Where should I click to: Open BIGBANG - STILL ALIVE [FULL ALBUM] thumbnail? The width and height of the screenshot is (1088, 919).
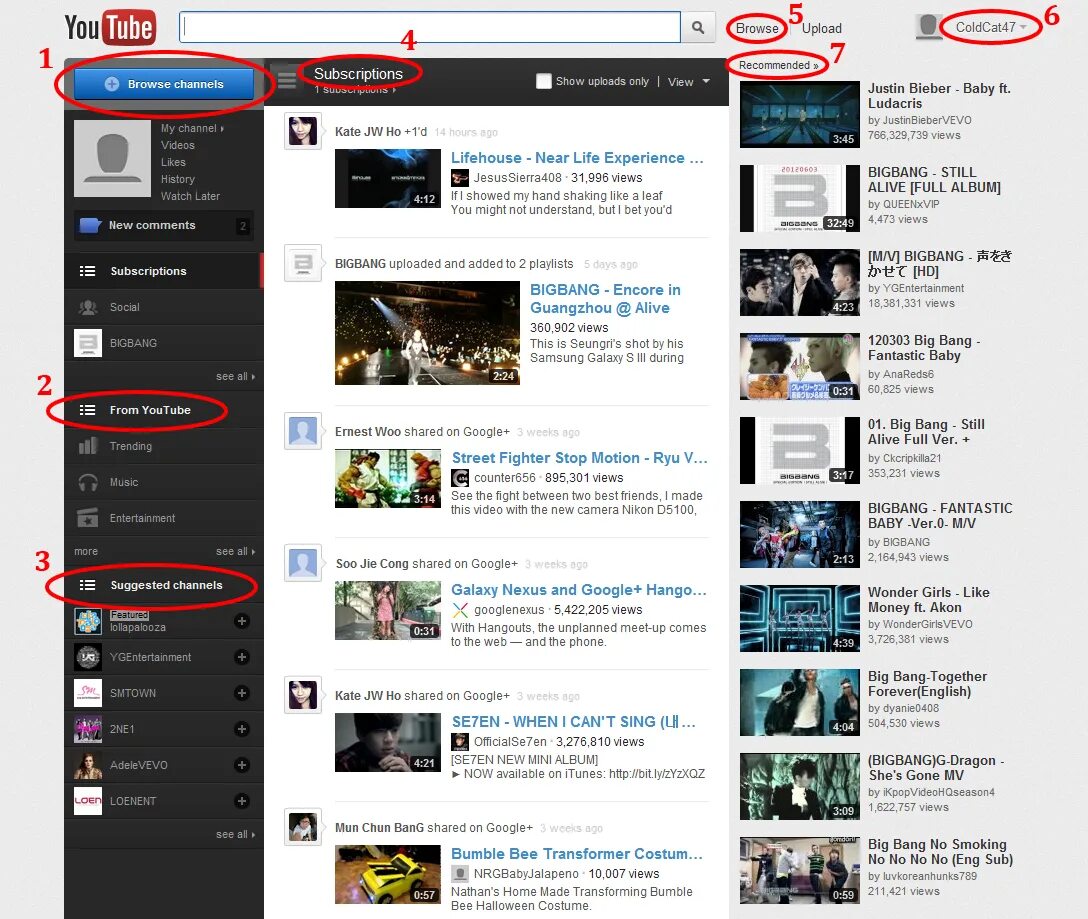tap(800, 198)
